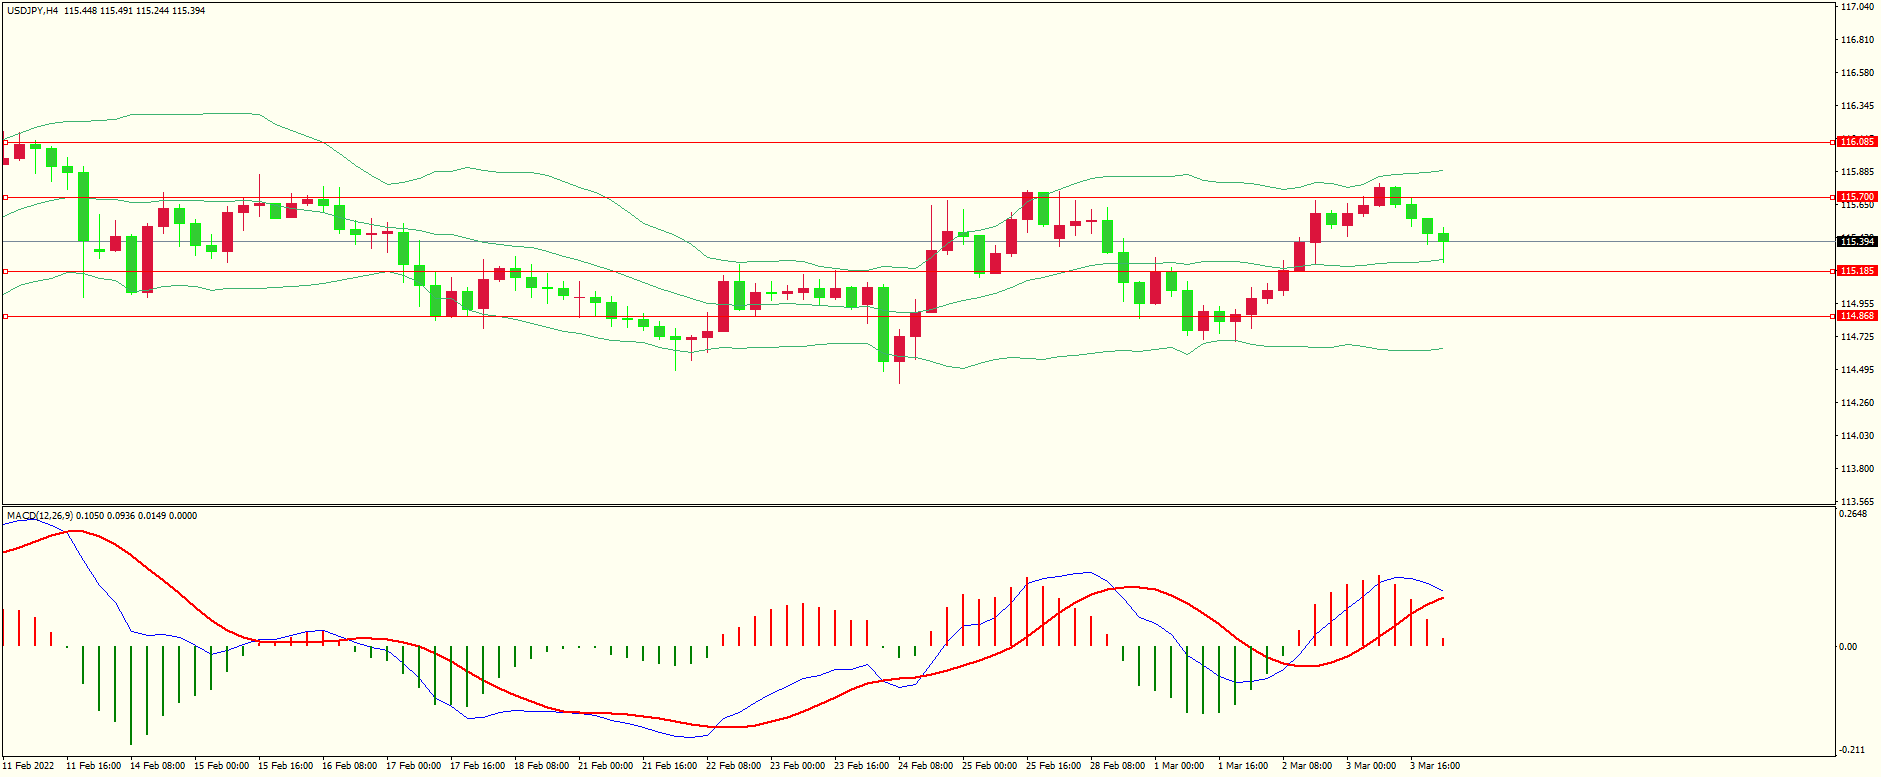1881x777 pixels.
Task: Click the 116.580 price axis value
Action: (x=1857, y=73)
